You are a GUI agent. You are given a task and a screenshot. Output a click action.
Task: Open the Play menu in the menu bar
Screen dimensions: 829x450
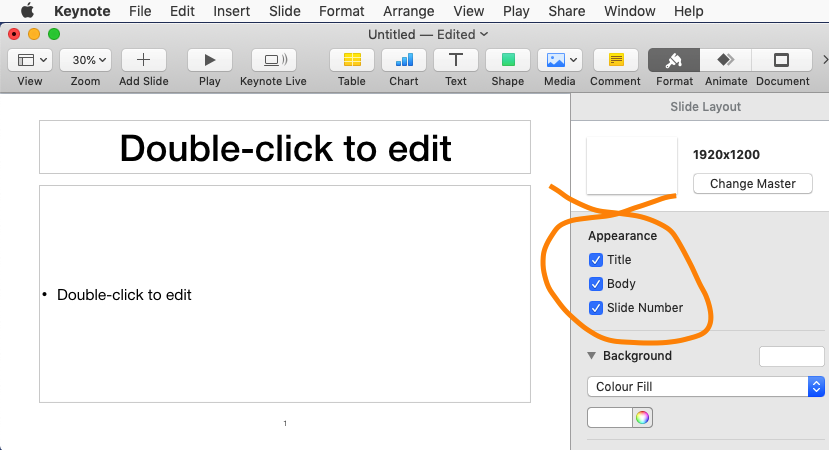click(x=516, y=11)
